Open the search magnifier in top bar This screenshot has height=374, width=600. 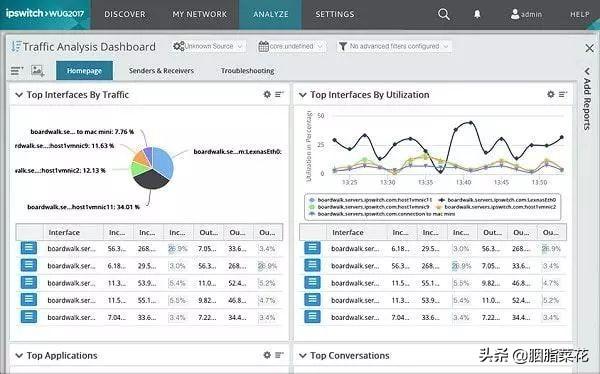(443, 15)
